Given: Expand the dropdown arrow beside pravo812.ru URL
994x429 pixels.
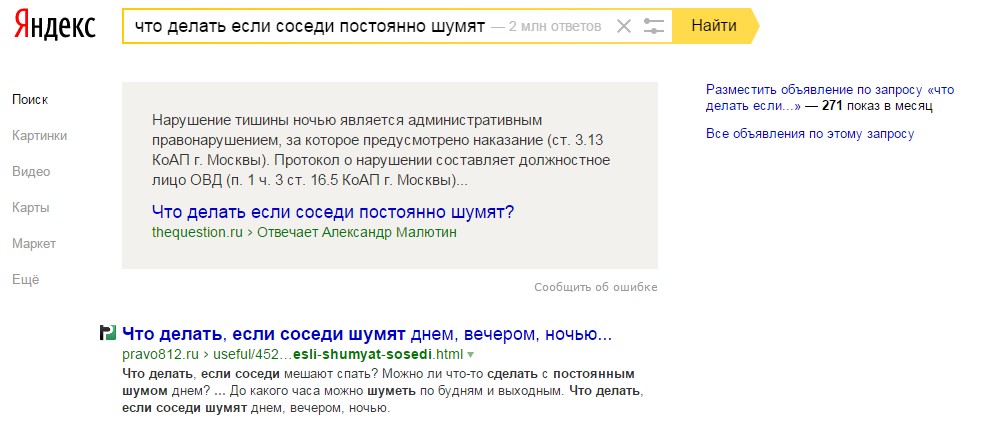Looking at the screenshot, I should click(471, 354).
